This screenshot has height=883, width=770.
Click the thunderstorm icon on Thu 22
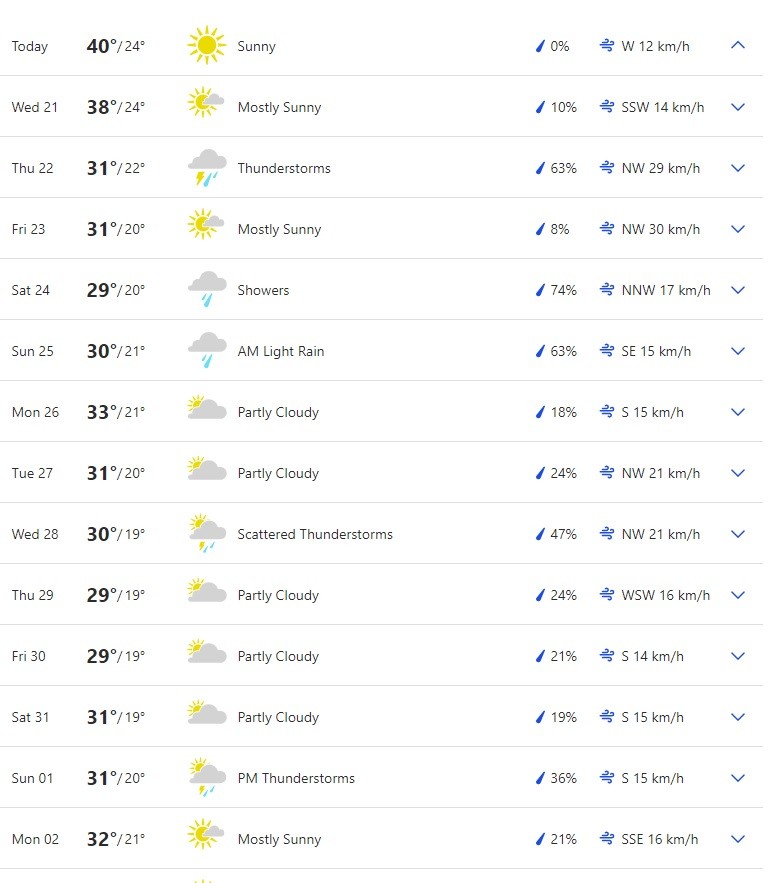[x=206, y=168]
